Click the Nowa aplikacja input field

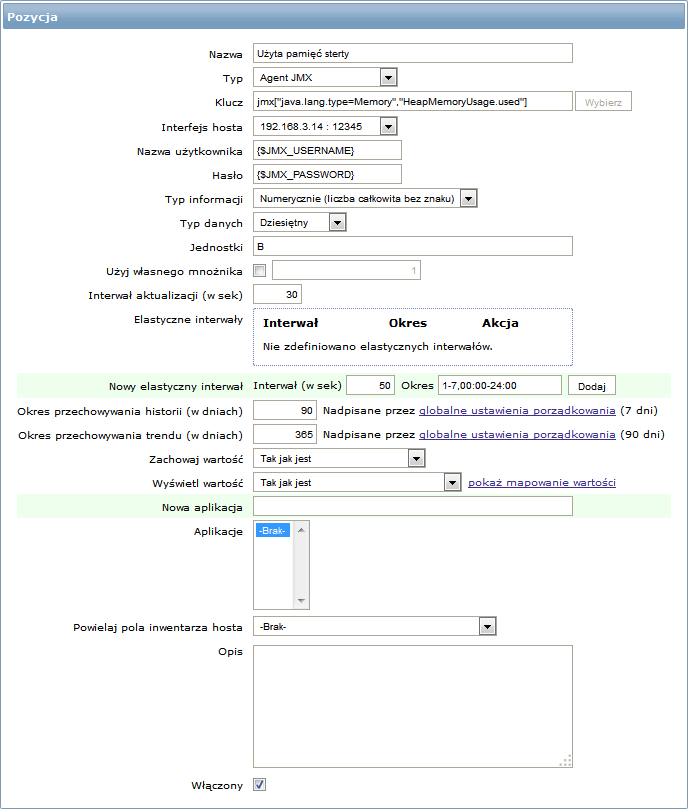(x=412, y=506)
